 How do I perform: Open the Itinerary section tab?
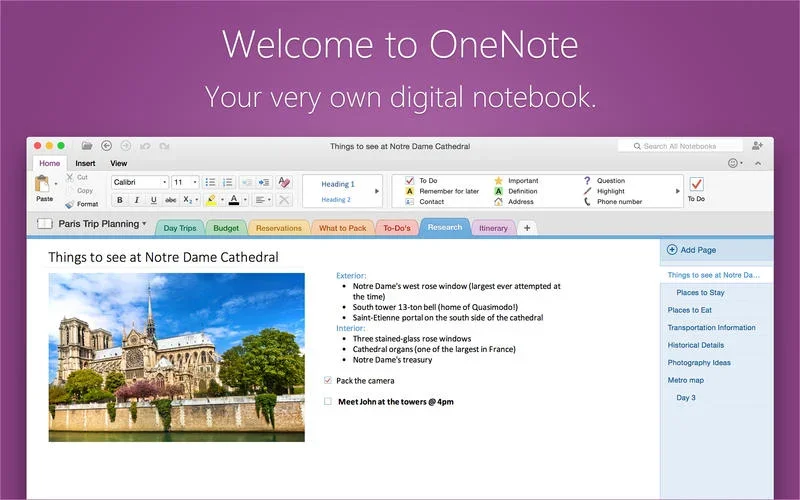click(x=493, y=228)
